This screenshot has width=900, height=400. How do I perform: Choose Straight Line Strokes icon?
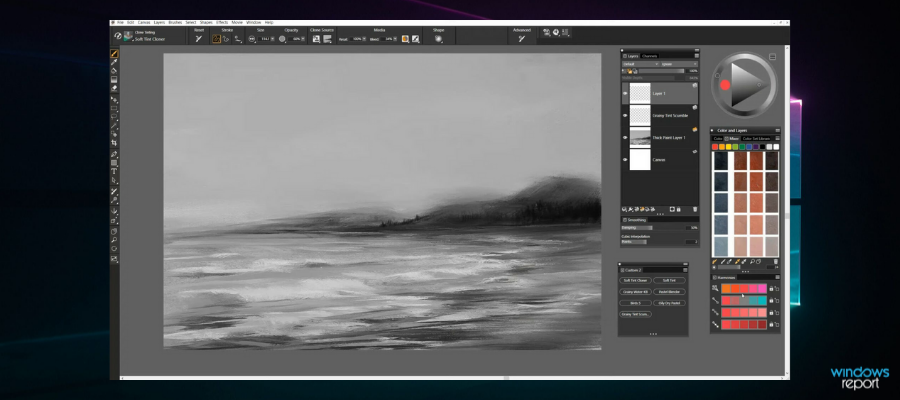(226, 39)
